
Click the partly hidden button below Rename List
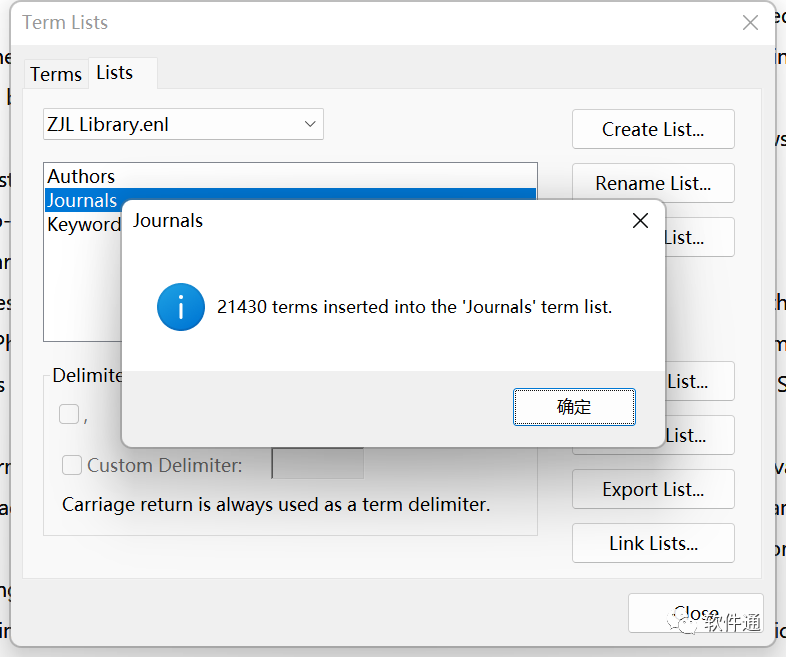coord(698,237)
